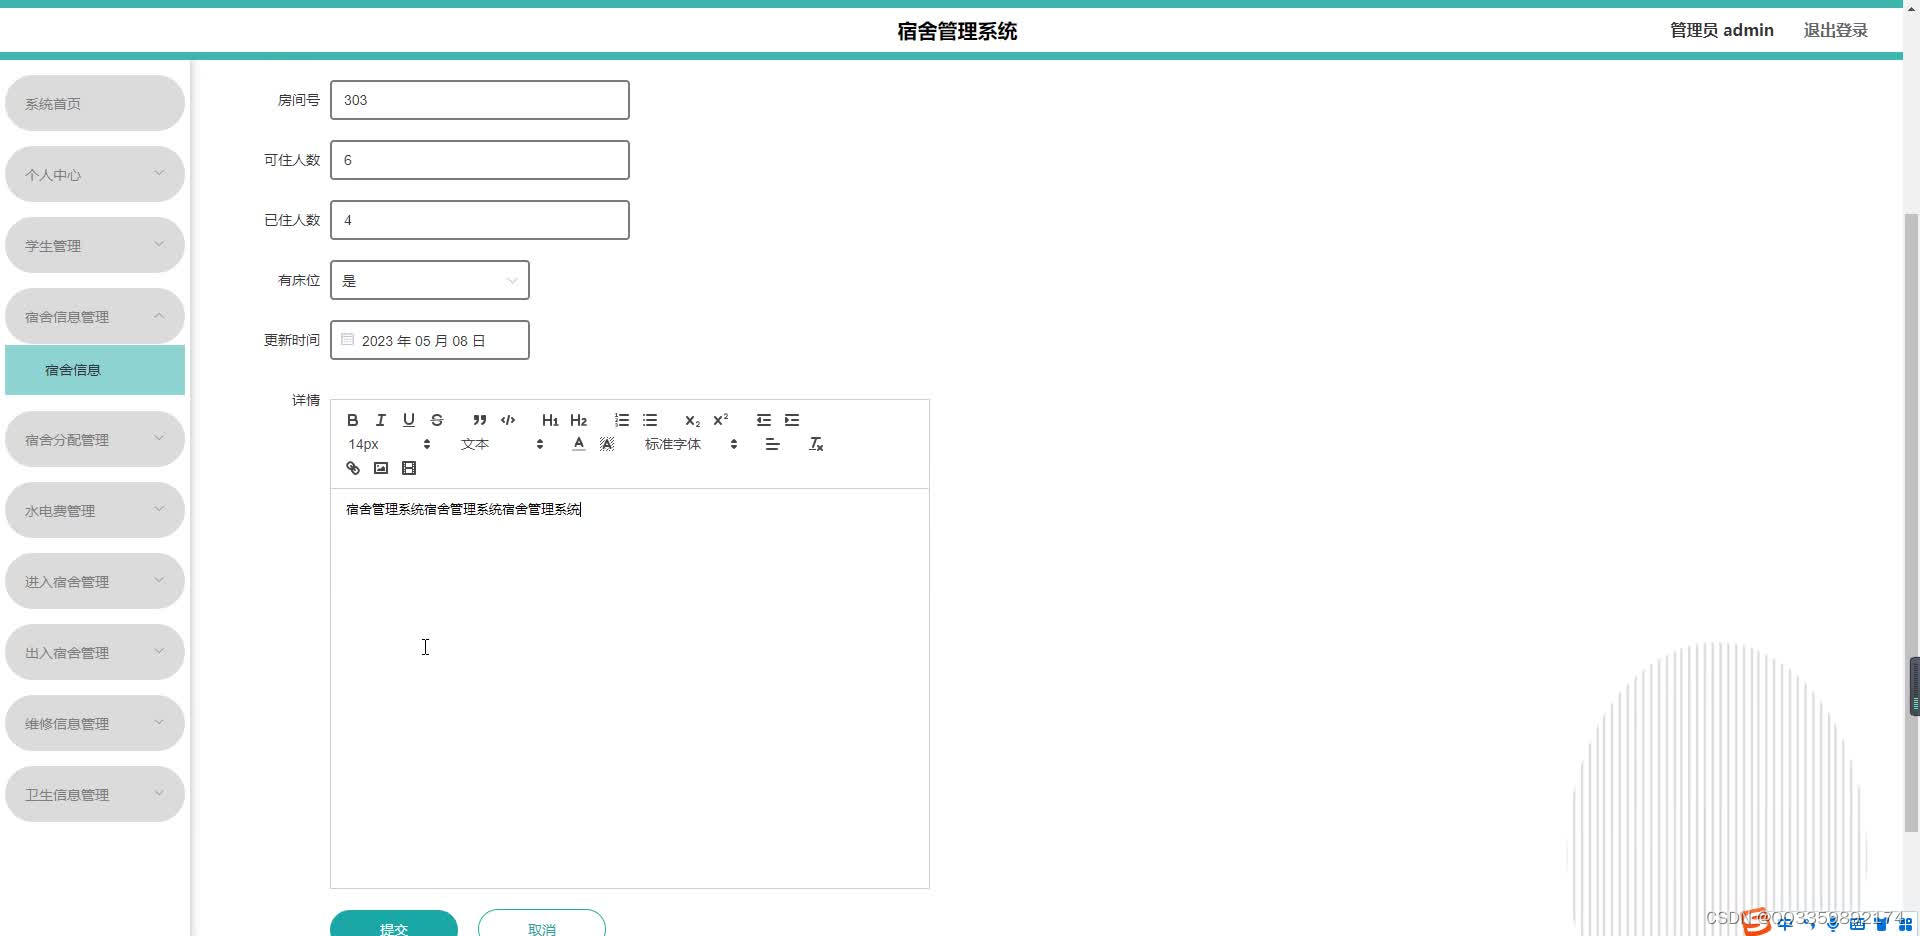Click into the 已住人数 input field
The height and width of the screenshot is (936, 1920).
(x=480, y=220)
